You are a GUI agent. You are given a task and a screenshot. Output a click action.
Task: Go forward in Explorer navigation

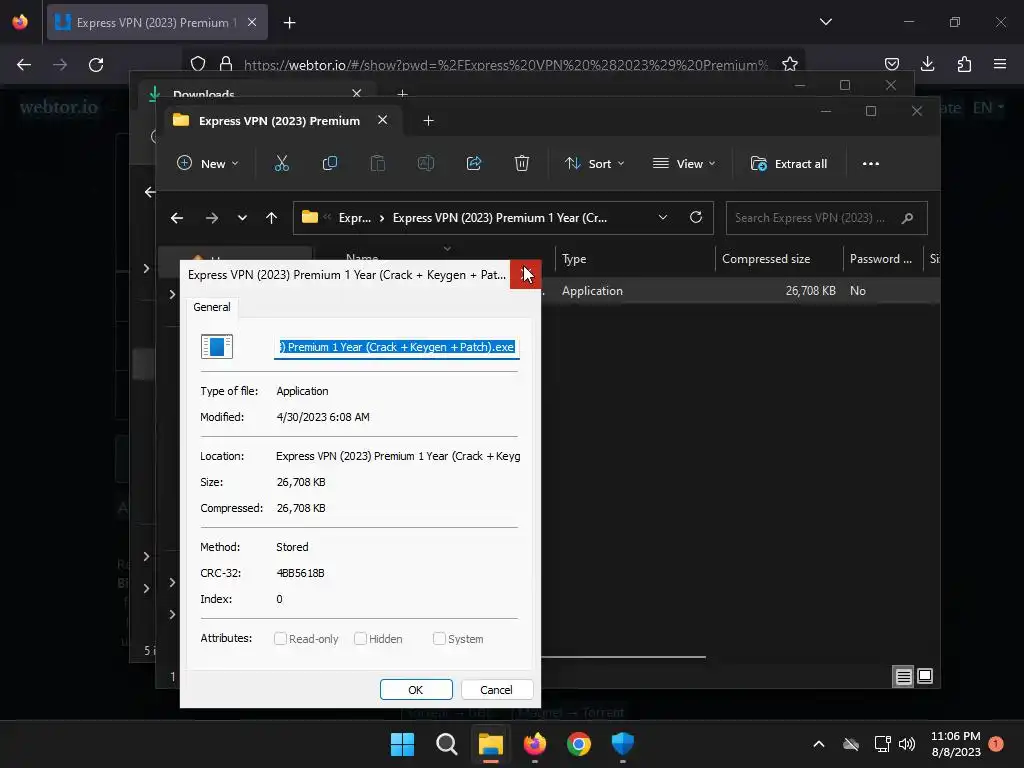[212, 218]
